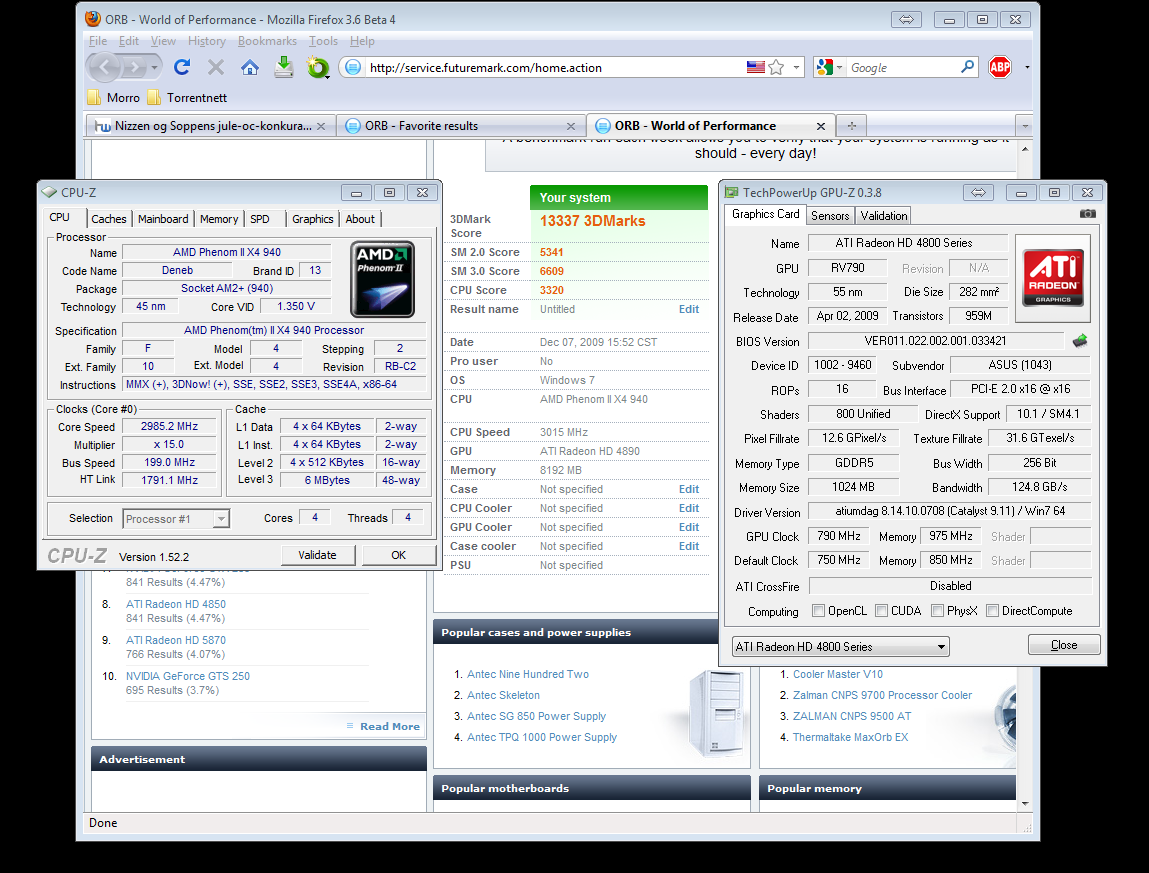Enable the PhysX checkbox
The width and height of the screenshot is (1149, 873).
coord(937,611)
